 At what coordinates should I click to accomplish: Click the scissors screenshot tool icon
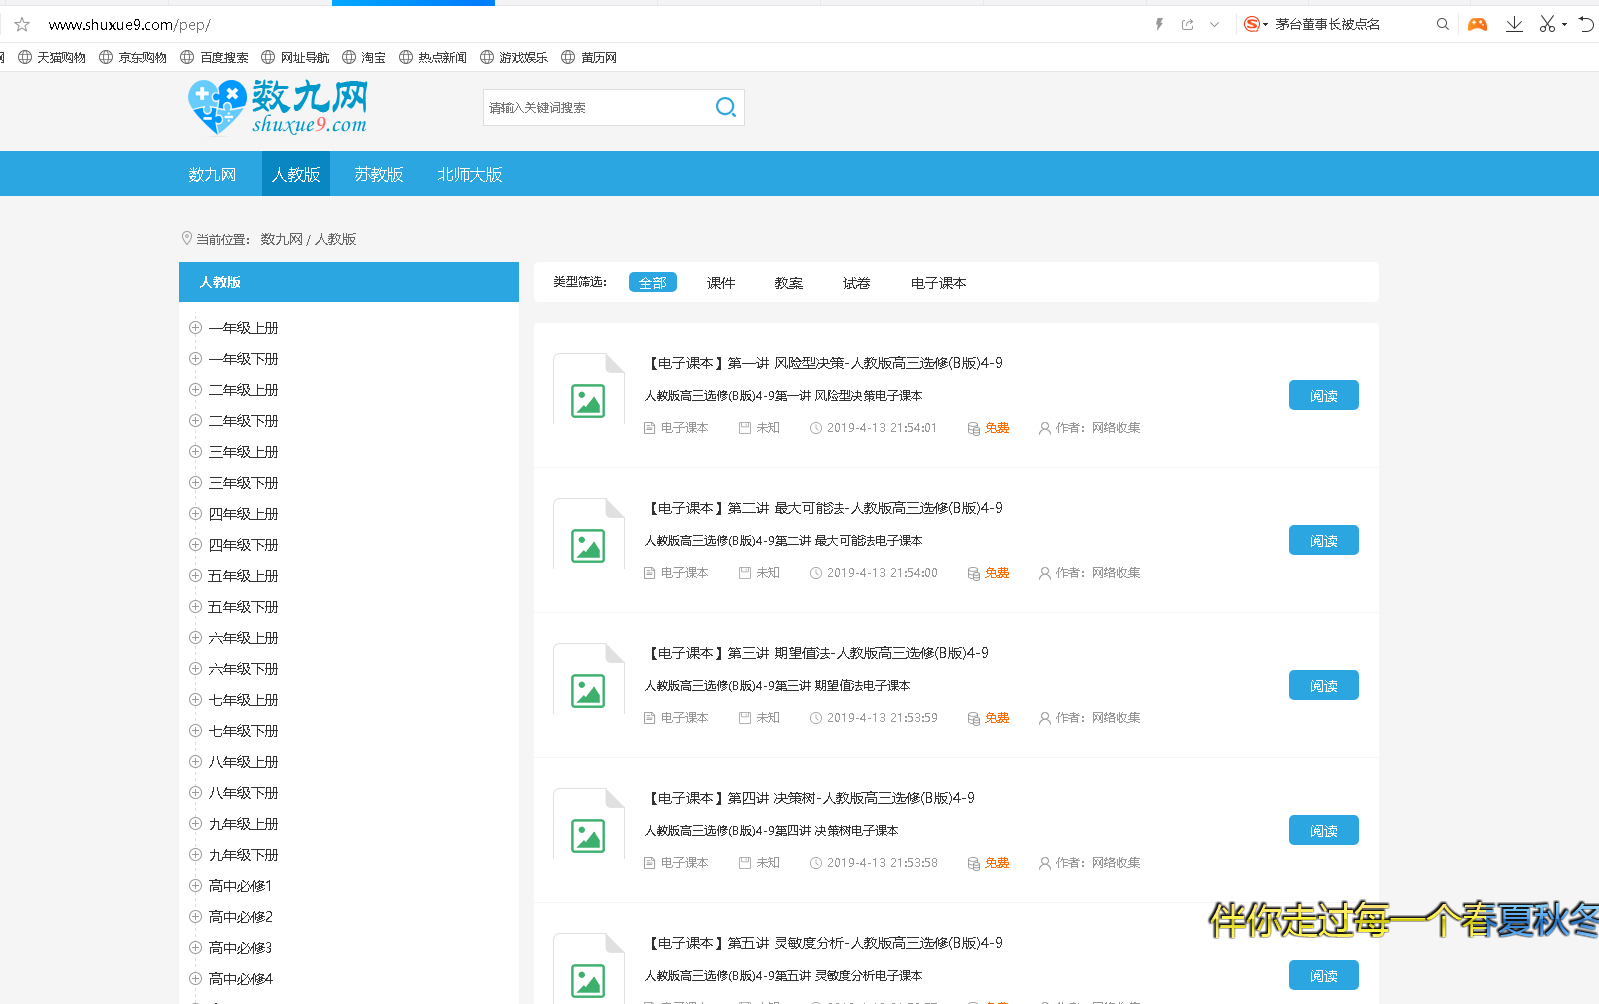1547,24
